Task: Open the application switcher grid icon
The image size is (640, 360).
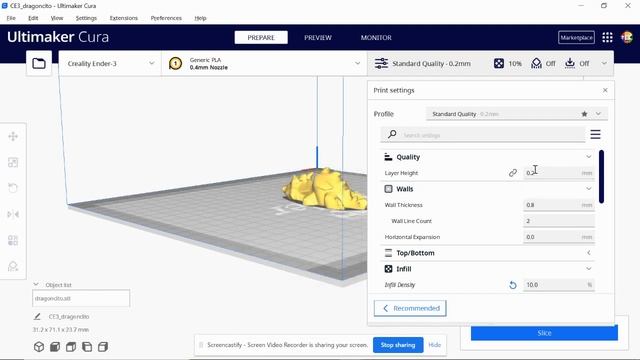Action: pos(607,38)
